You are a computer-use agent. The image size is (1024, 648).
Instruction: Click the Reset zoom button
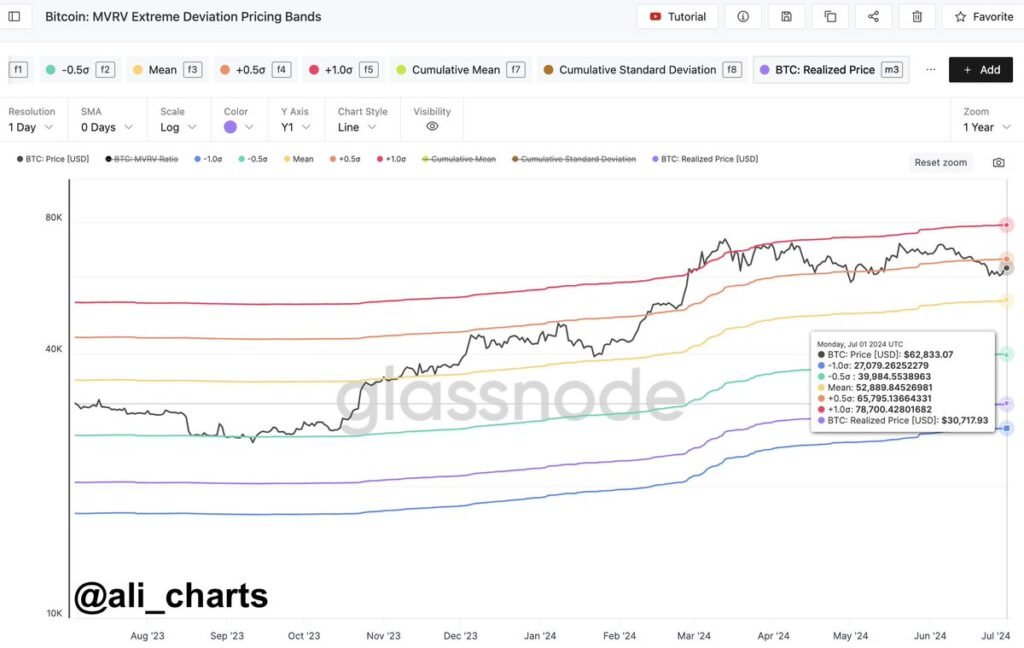pyautogui.click(x=940, y=161)
